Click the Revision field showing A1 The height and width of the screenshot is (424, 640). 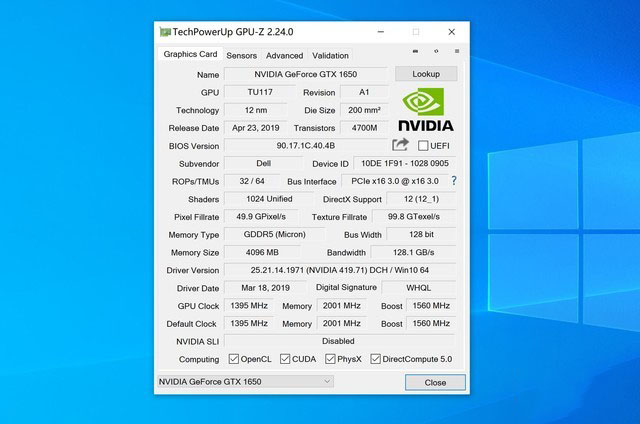[364, 92]
